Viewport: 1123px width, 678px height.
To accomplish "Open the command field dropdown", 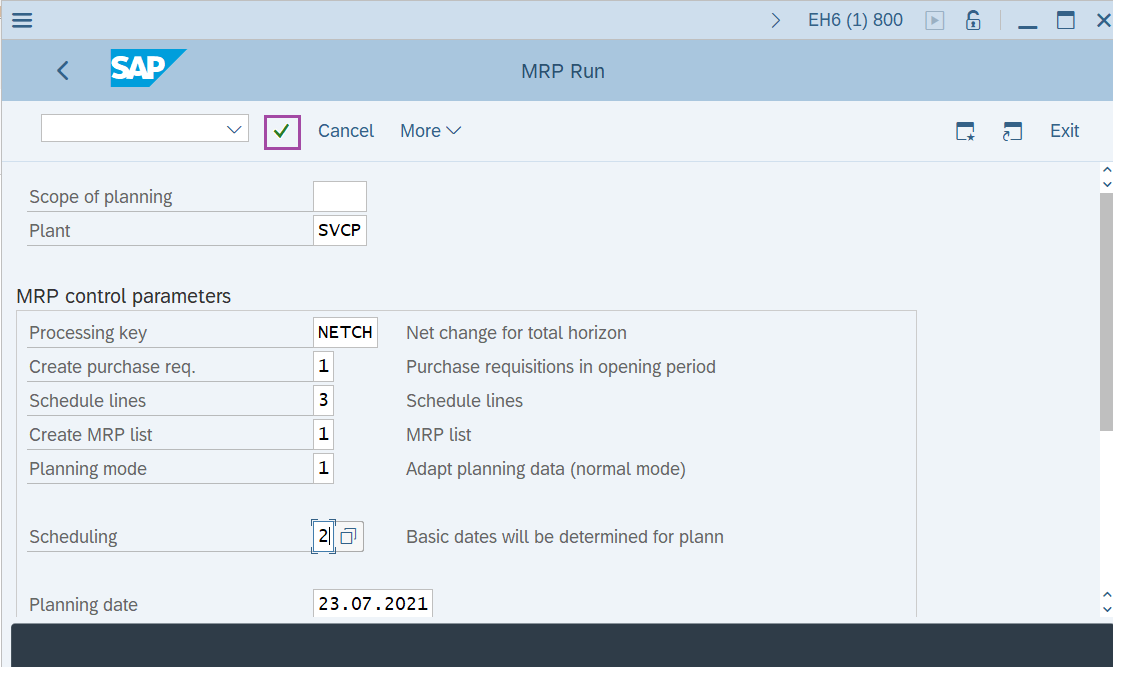I will (x=233, y=128).
